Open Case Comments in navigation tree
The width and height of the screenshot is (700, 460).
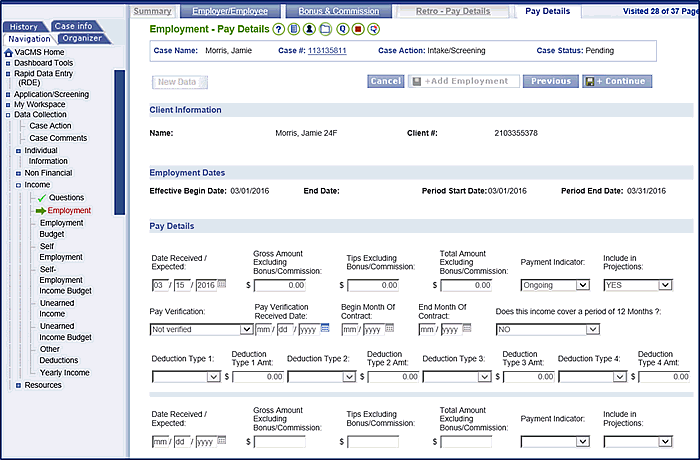point(58,138)
